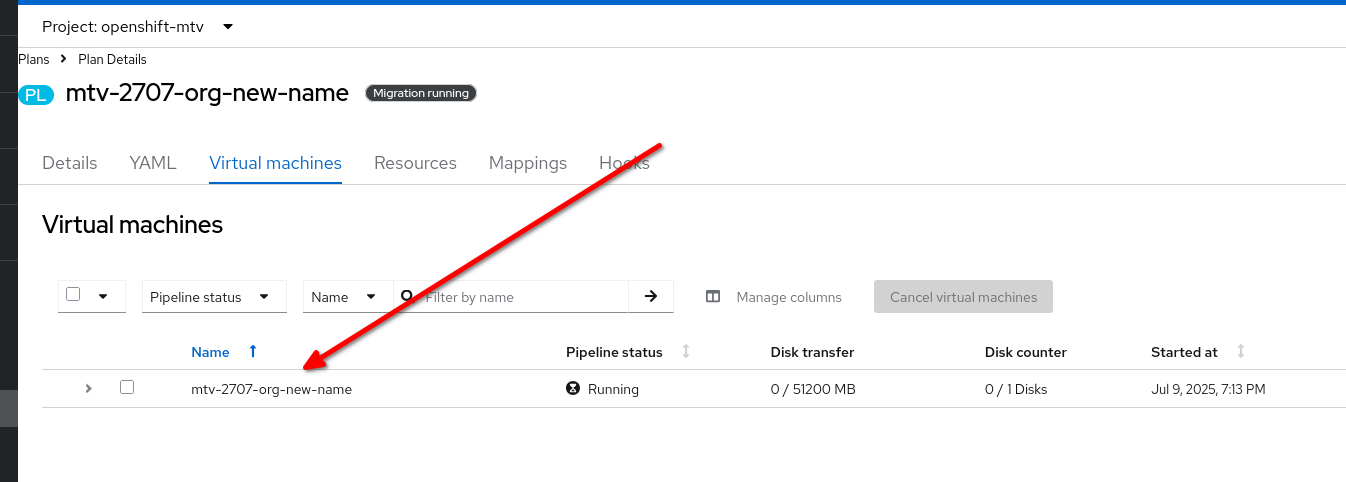The width and height of the screenshot is (1346, 482).
Task: Open the bulk select dropdown caret
Action: (103, 296)
